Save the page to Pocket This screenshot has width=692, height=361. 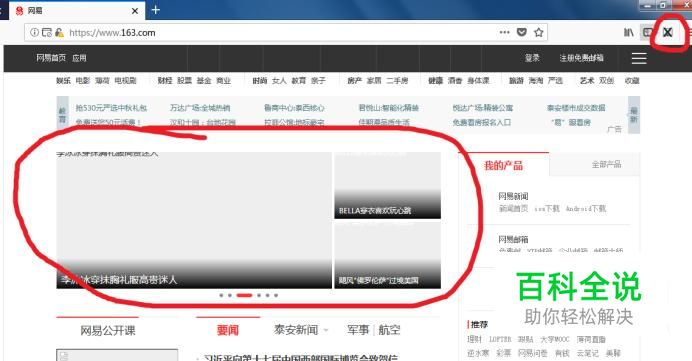point(522,32)
